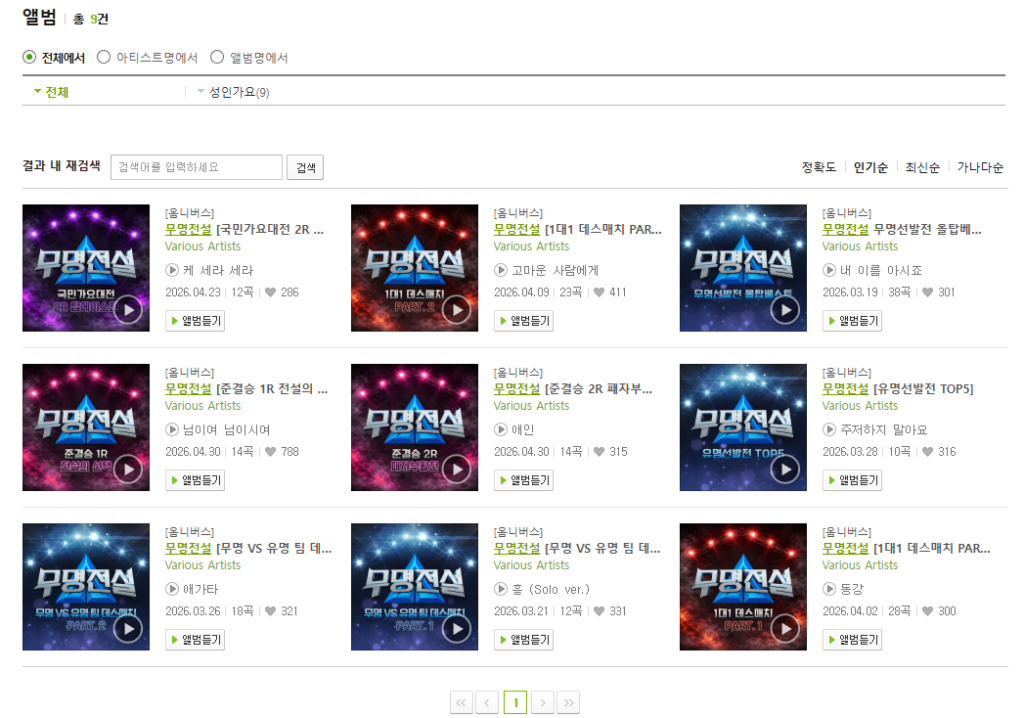Jump to the last page double arrow
Viewport: 1024px width, 718px height.
coord(568,702)
